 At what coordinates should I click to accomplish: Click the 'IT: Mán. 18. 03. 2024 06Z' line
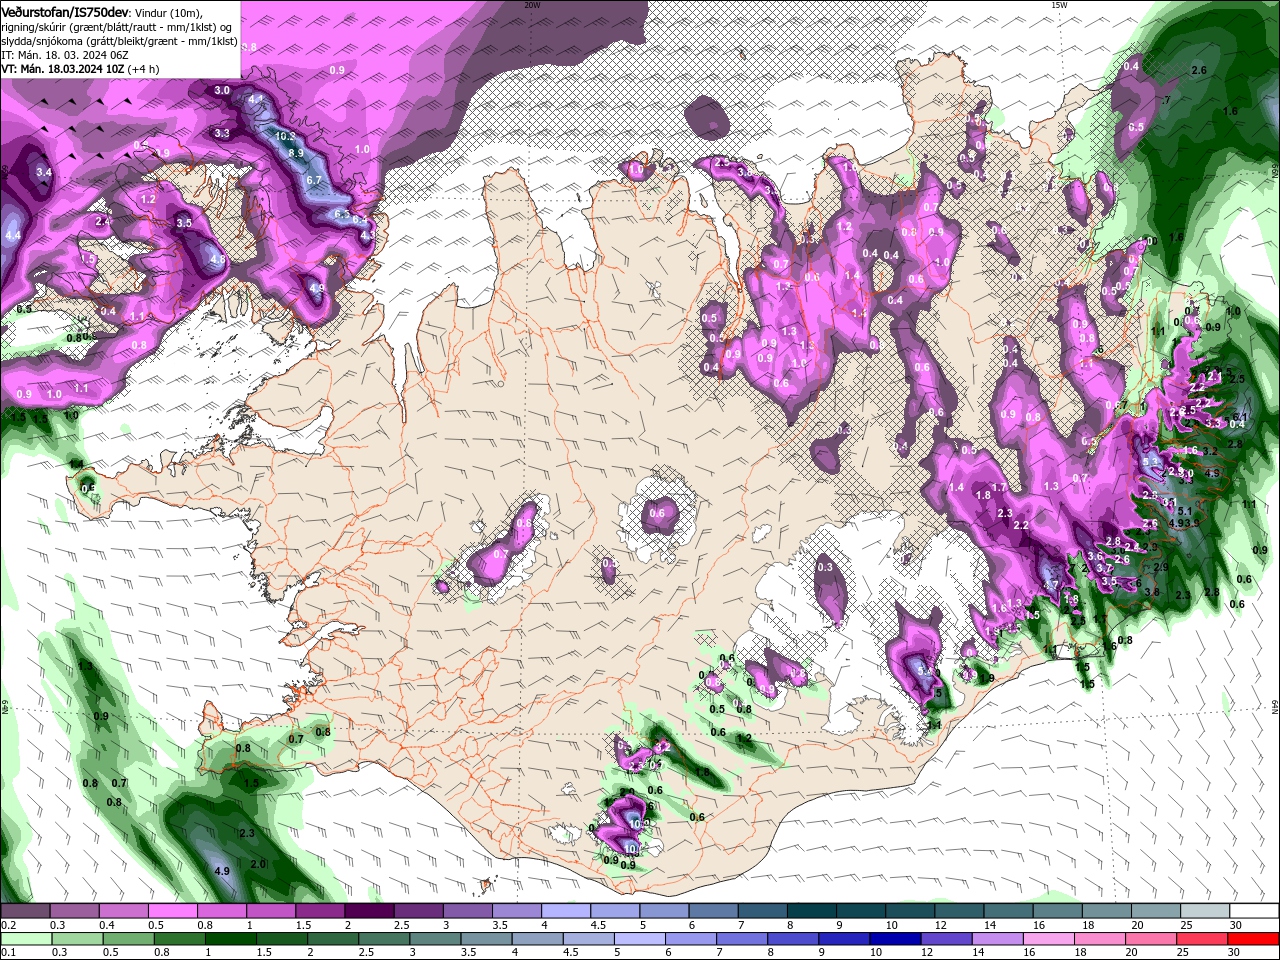63,54
